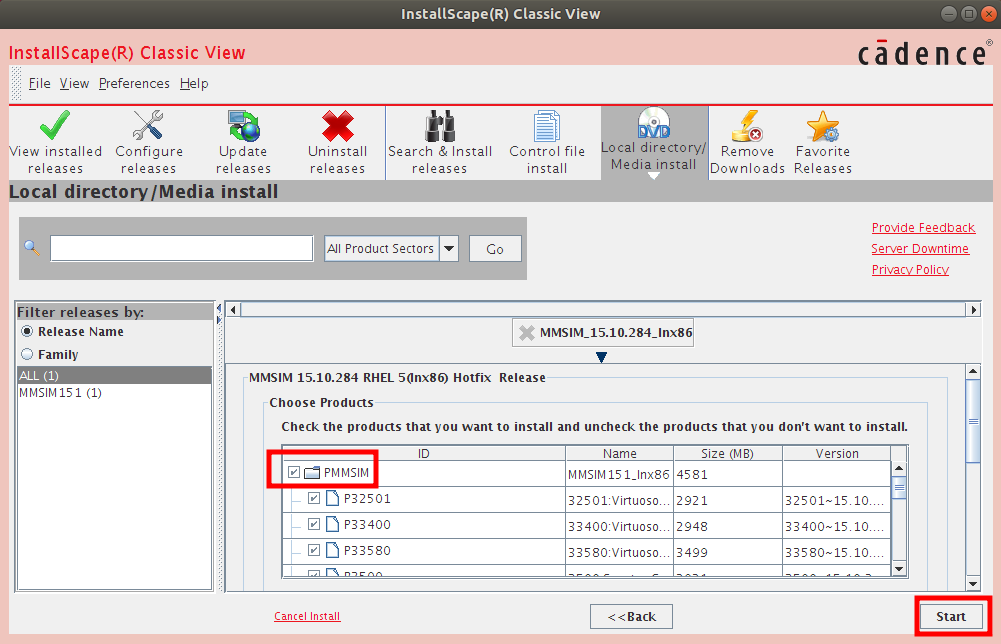Open the Help menu
Image resolution: width=1001 pixels, height=644 pixels.
[x=194, y=84]
